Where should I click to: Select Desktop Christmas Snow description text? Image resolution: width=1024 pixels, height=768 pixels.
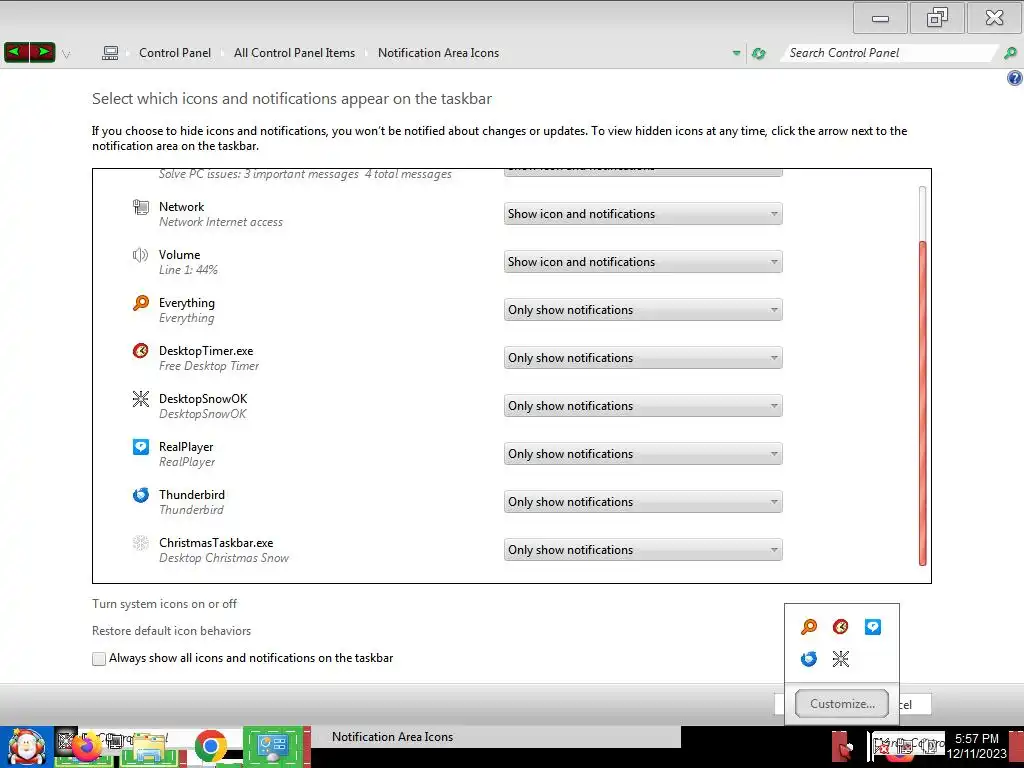[224, 558]
